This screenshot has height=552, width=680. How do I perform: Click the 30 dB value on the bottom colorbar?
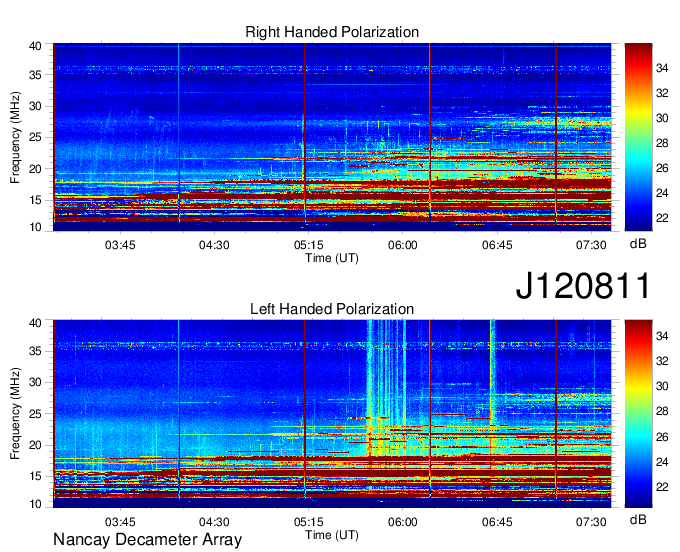[662, 386]
